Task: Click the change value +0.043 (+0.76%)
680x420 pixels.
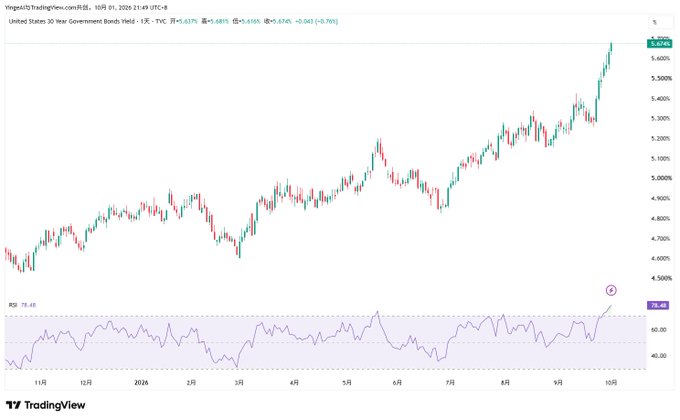Action: point(317,21)
